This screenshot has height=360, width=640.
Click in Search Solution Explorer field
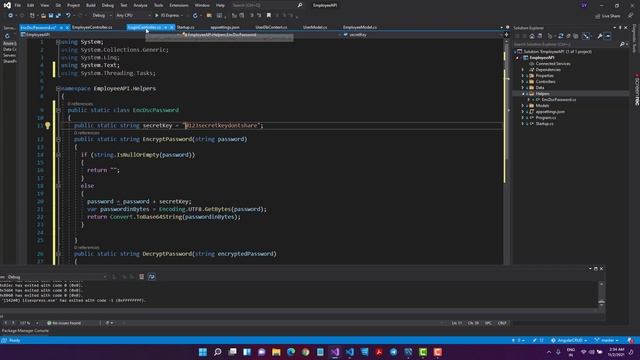pyautogui.click(x=566, y=44)
